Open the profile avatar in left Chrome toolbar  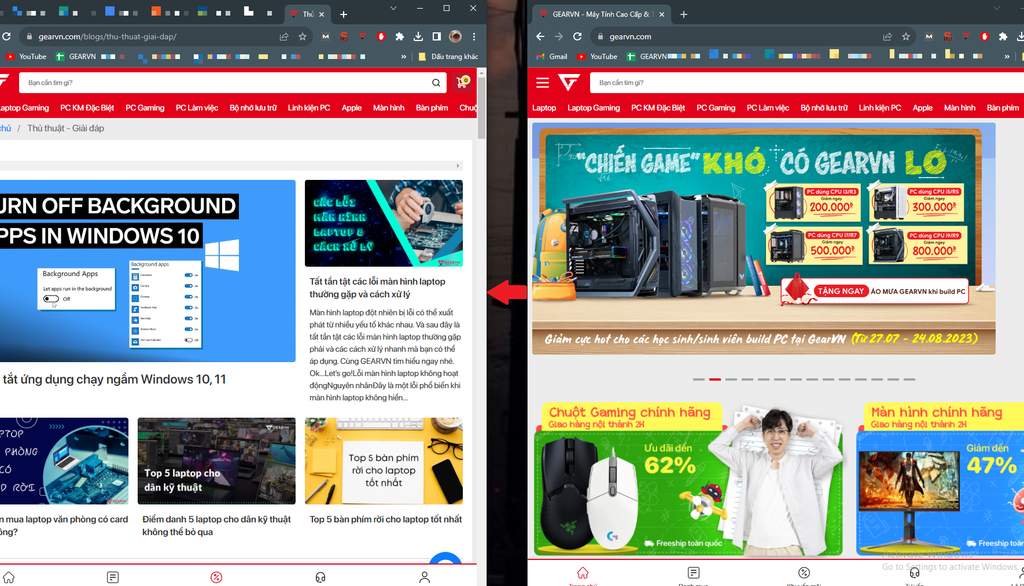(455, 37)
